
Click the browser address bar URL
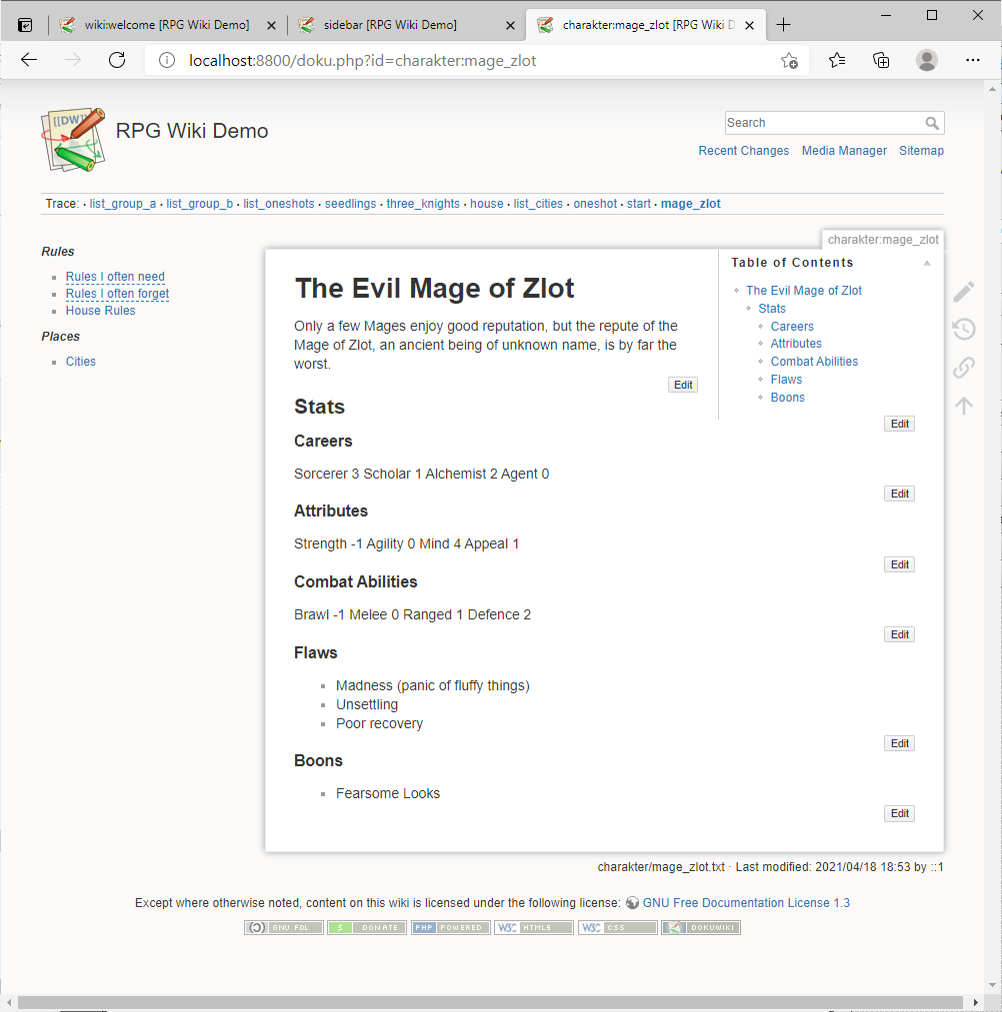click(363, 61)
